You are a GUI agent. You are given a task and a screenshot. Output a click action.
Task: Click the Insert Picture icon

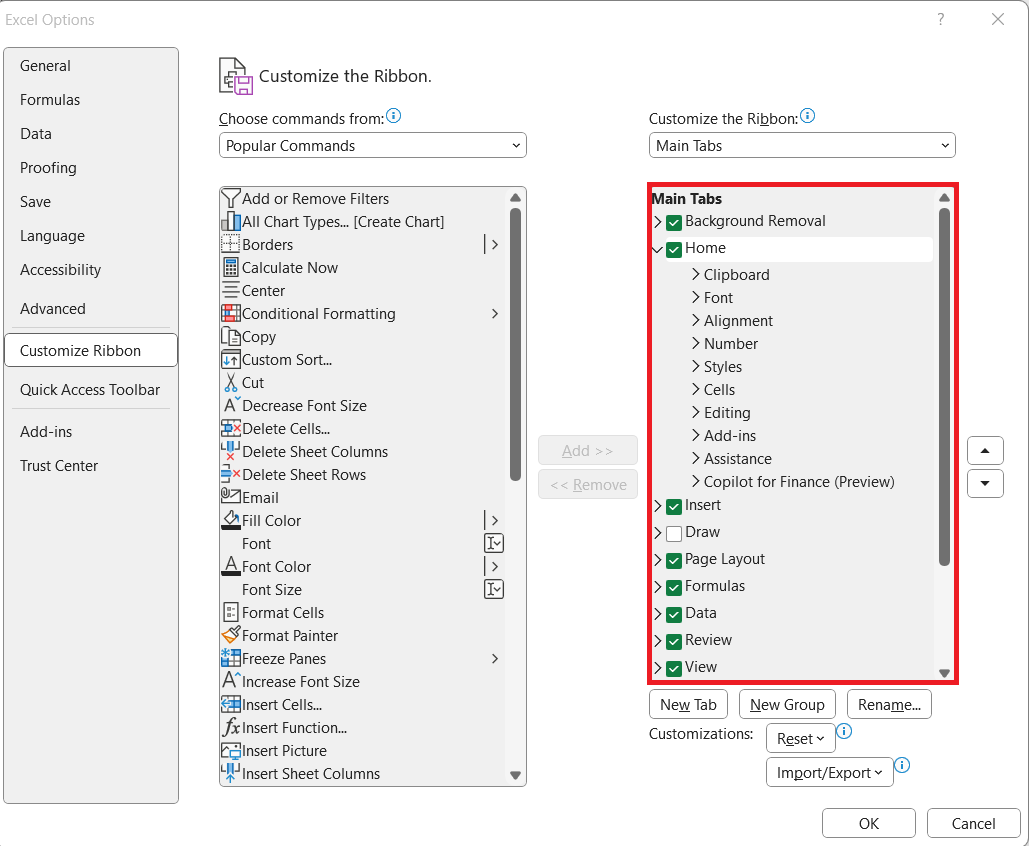coord(230,750)
